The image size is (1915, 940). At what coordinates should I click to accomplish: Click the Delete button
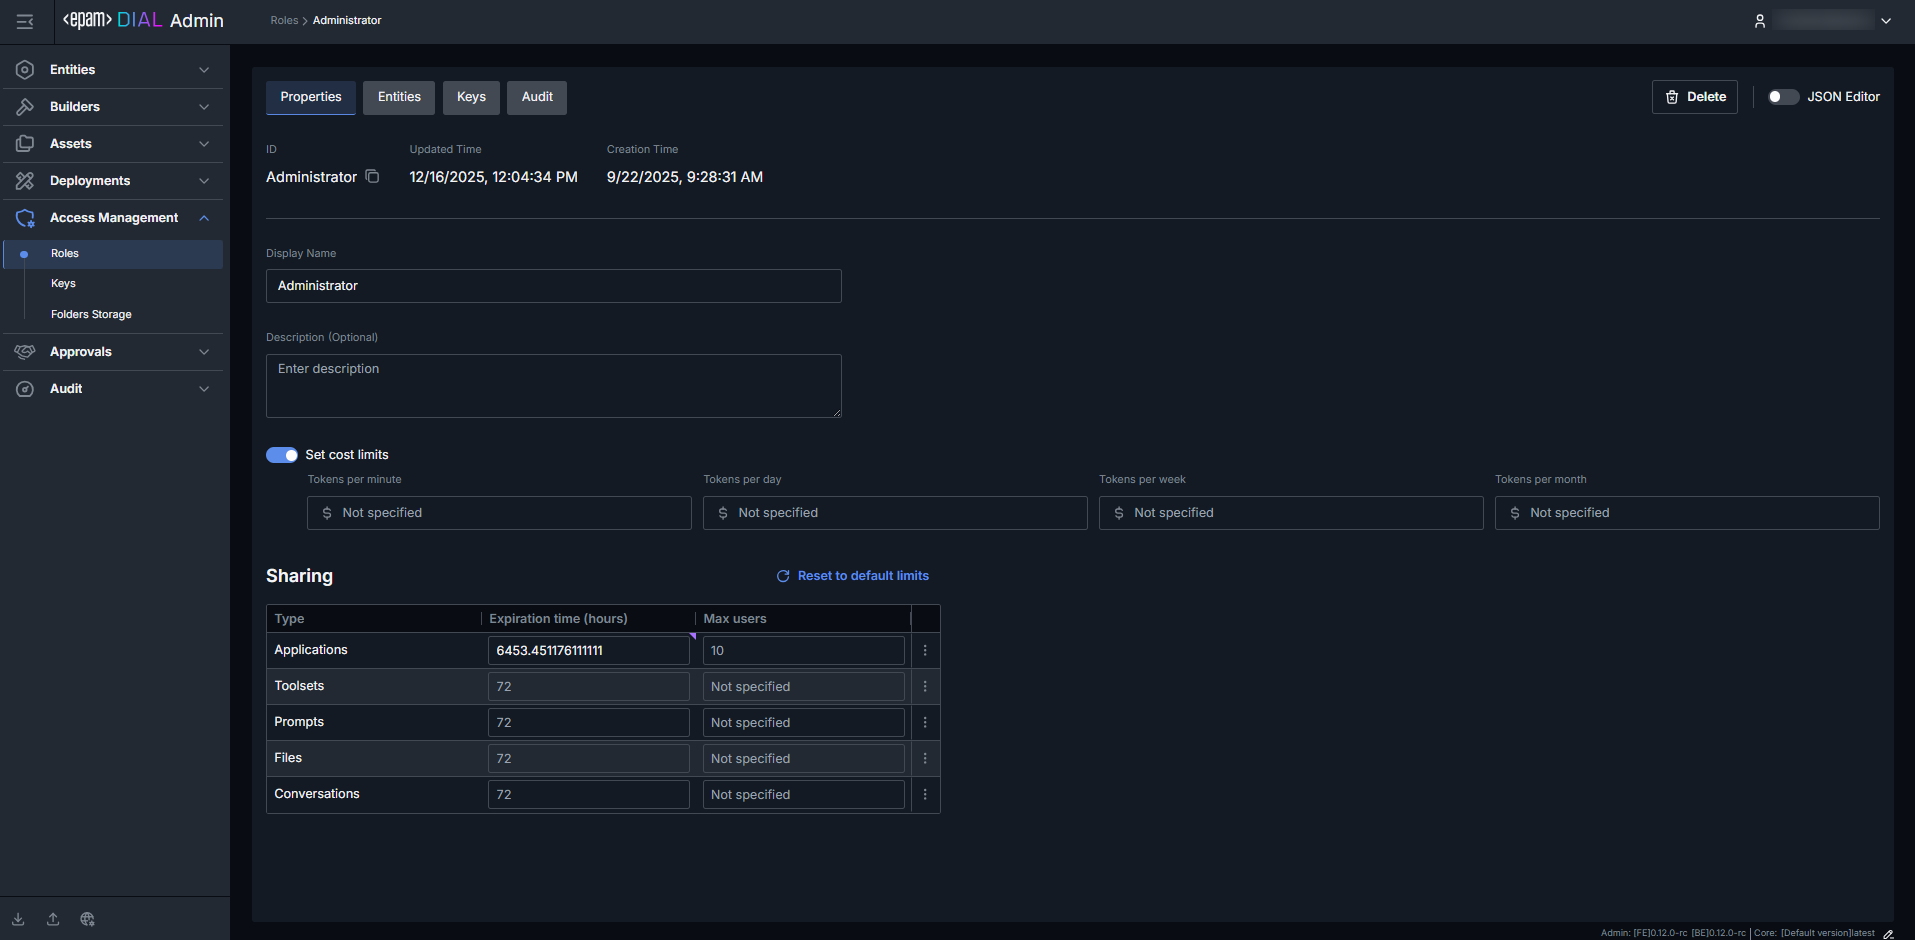(x=1695, y=97)
